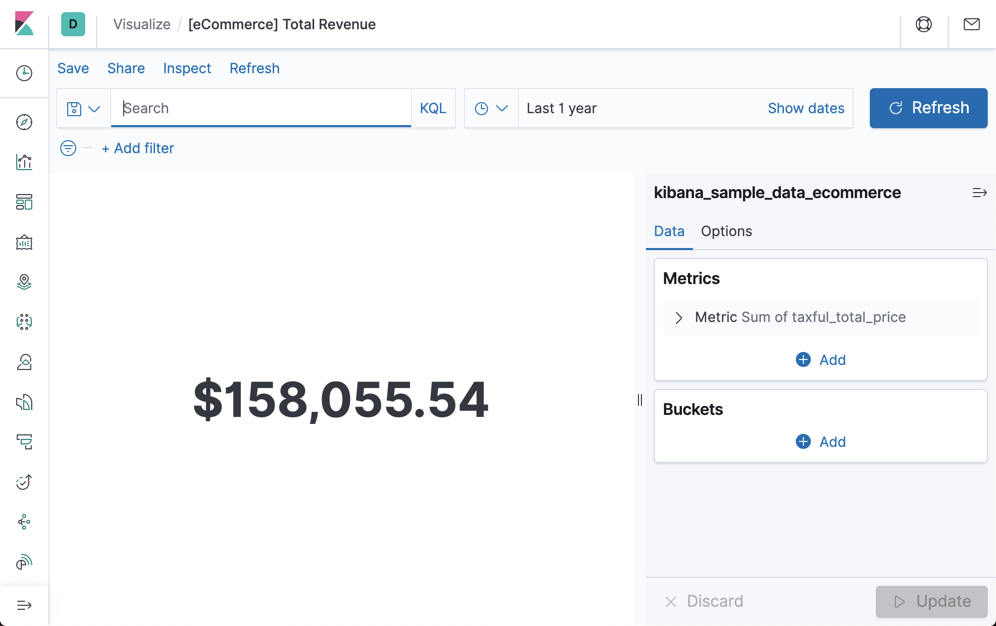This screenshot has height=626, width=996.
Task: Click the Visualize breadcrumb
Action: (x=142, y=24)
